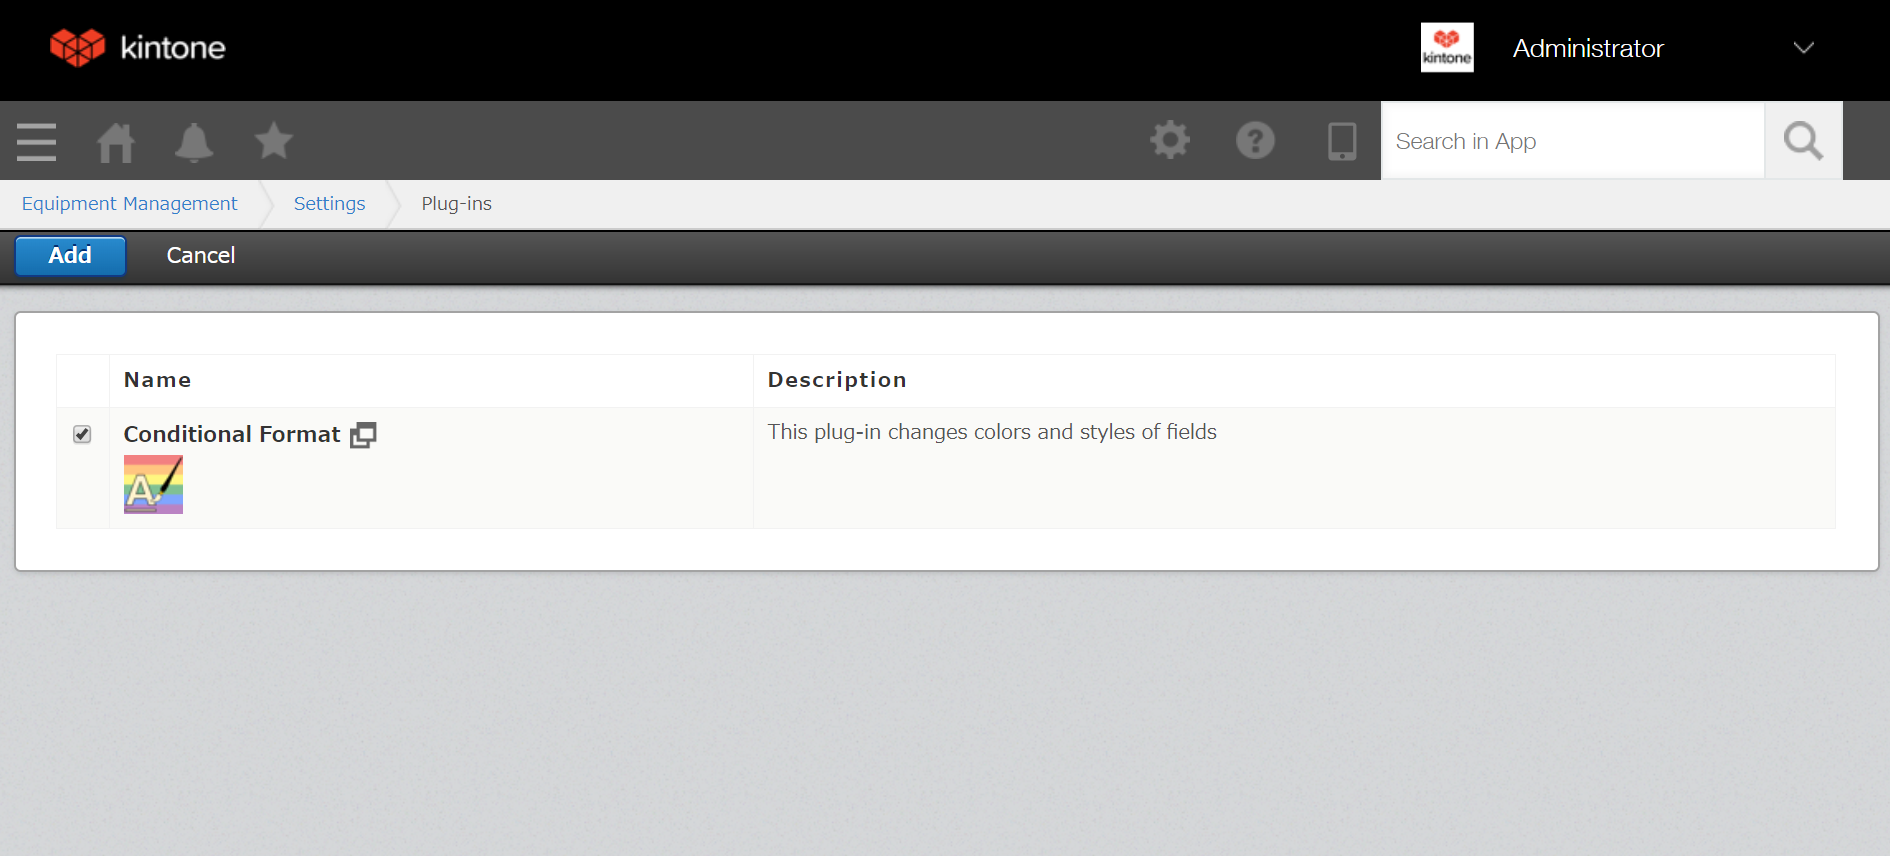Expand the Administrator account dropdown arrow
This screenshot has width=1890, height=856.
1803,48
